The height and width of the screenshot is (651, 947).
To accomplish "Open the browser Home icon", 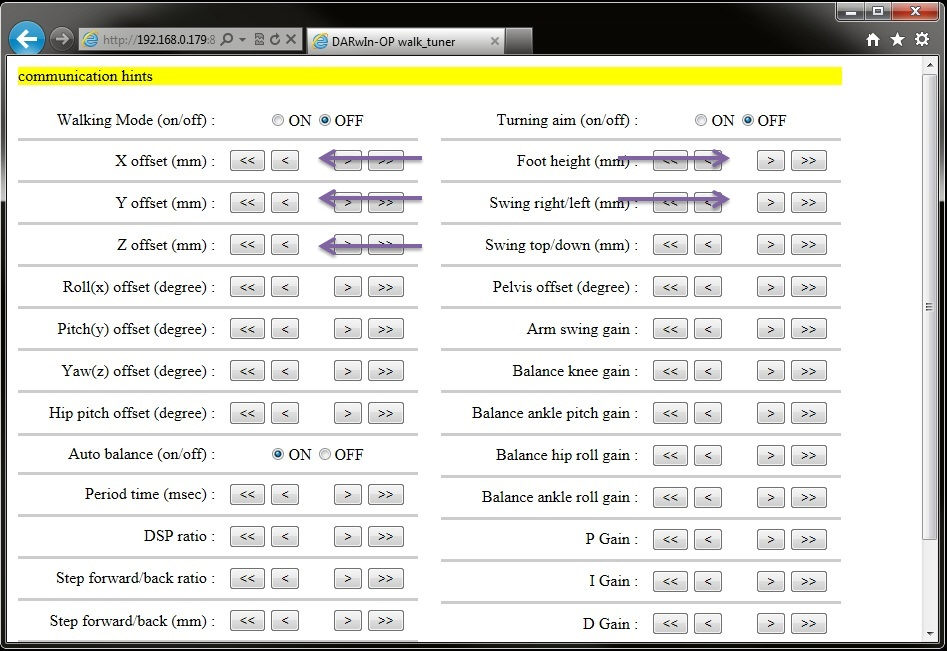I will [x=873, y=40].
